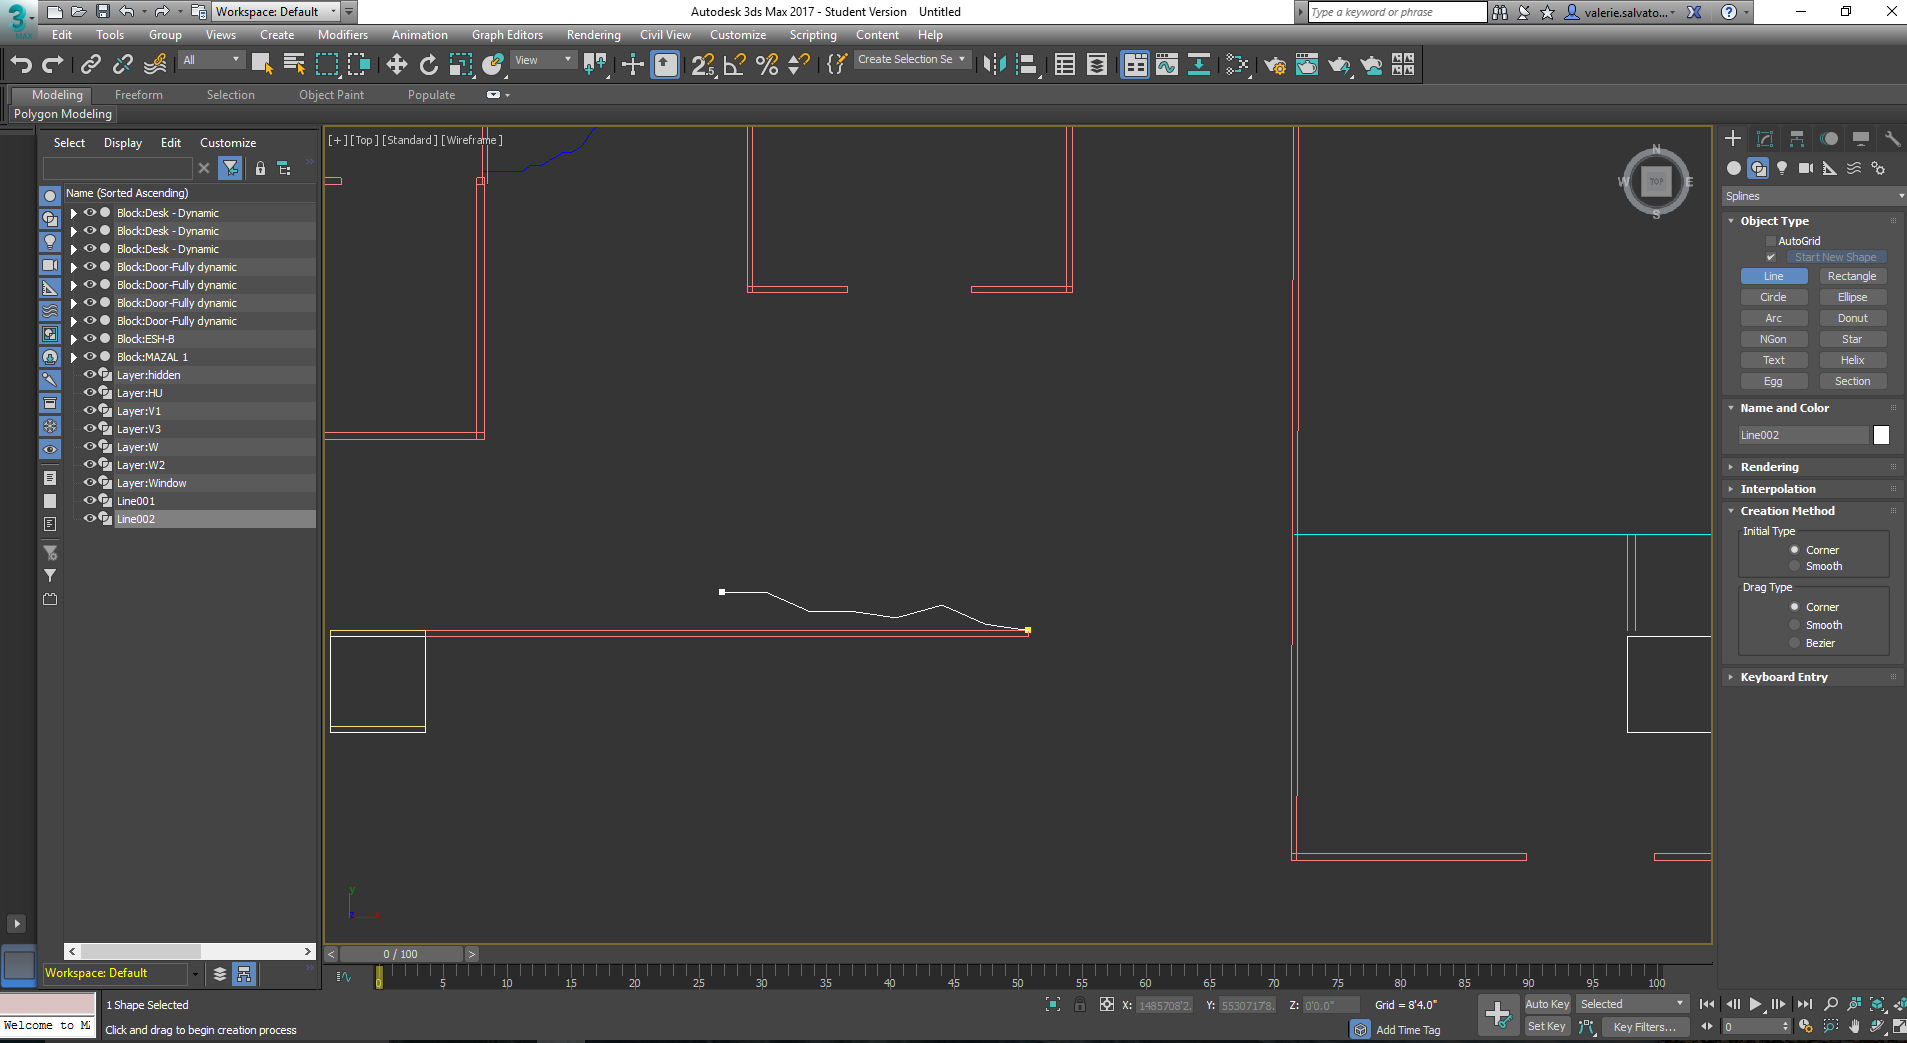Select the Move tool in main toolbar
Screen dimensions: 1907x1043
(x=396, y=65)
